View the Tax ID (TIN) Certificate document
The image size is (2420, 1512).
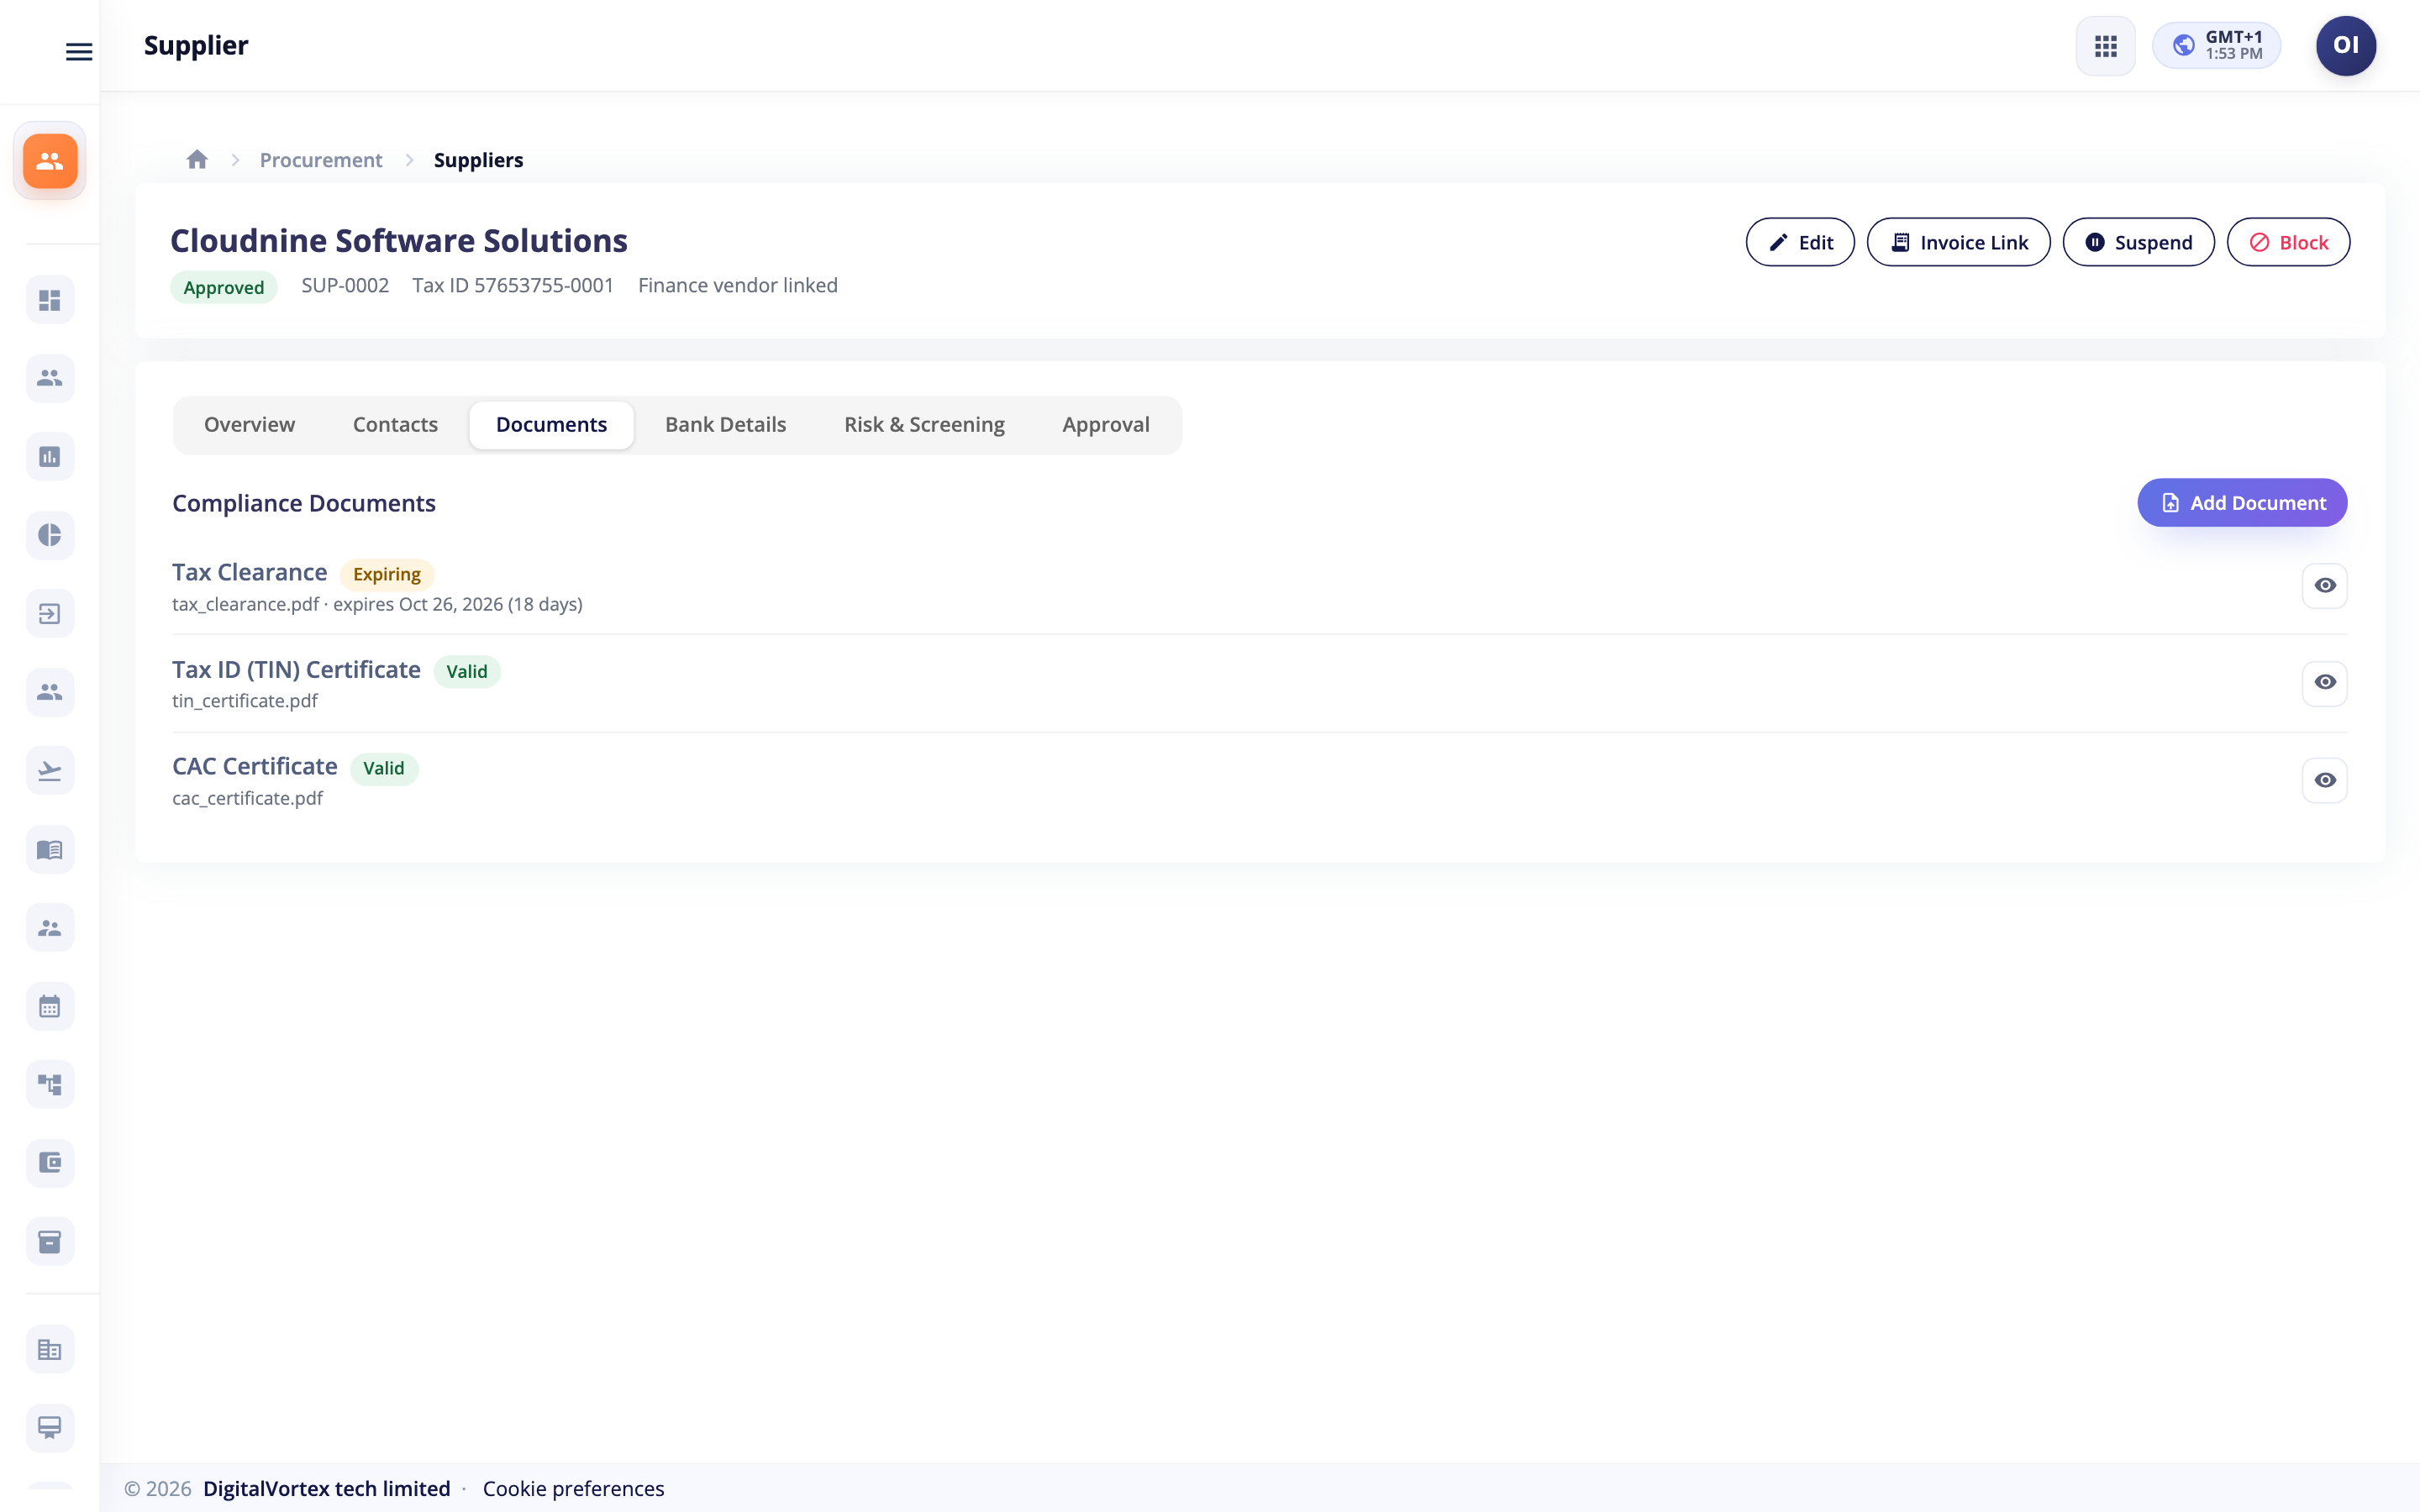2324,682
